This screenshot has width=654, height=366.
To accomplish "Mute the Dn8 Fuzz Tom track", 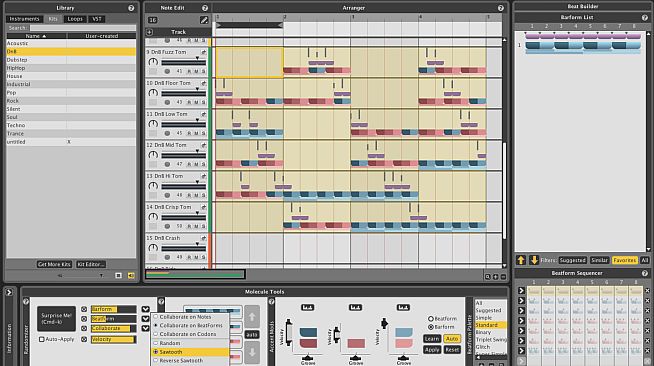I will click(x=196, y=71).
